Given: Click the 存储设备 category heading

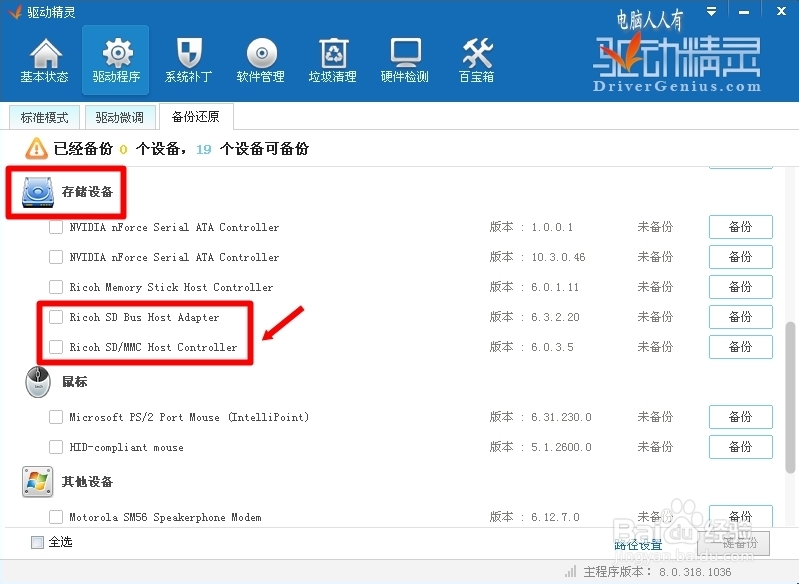Looking at the screenshot, I should pos(87,192).
